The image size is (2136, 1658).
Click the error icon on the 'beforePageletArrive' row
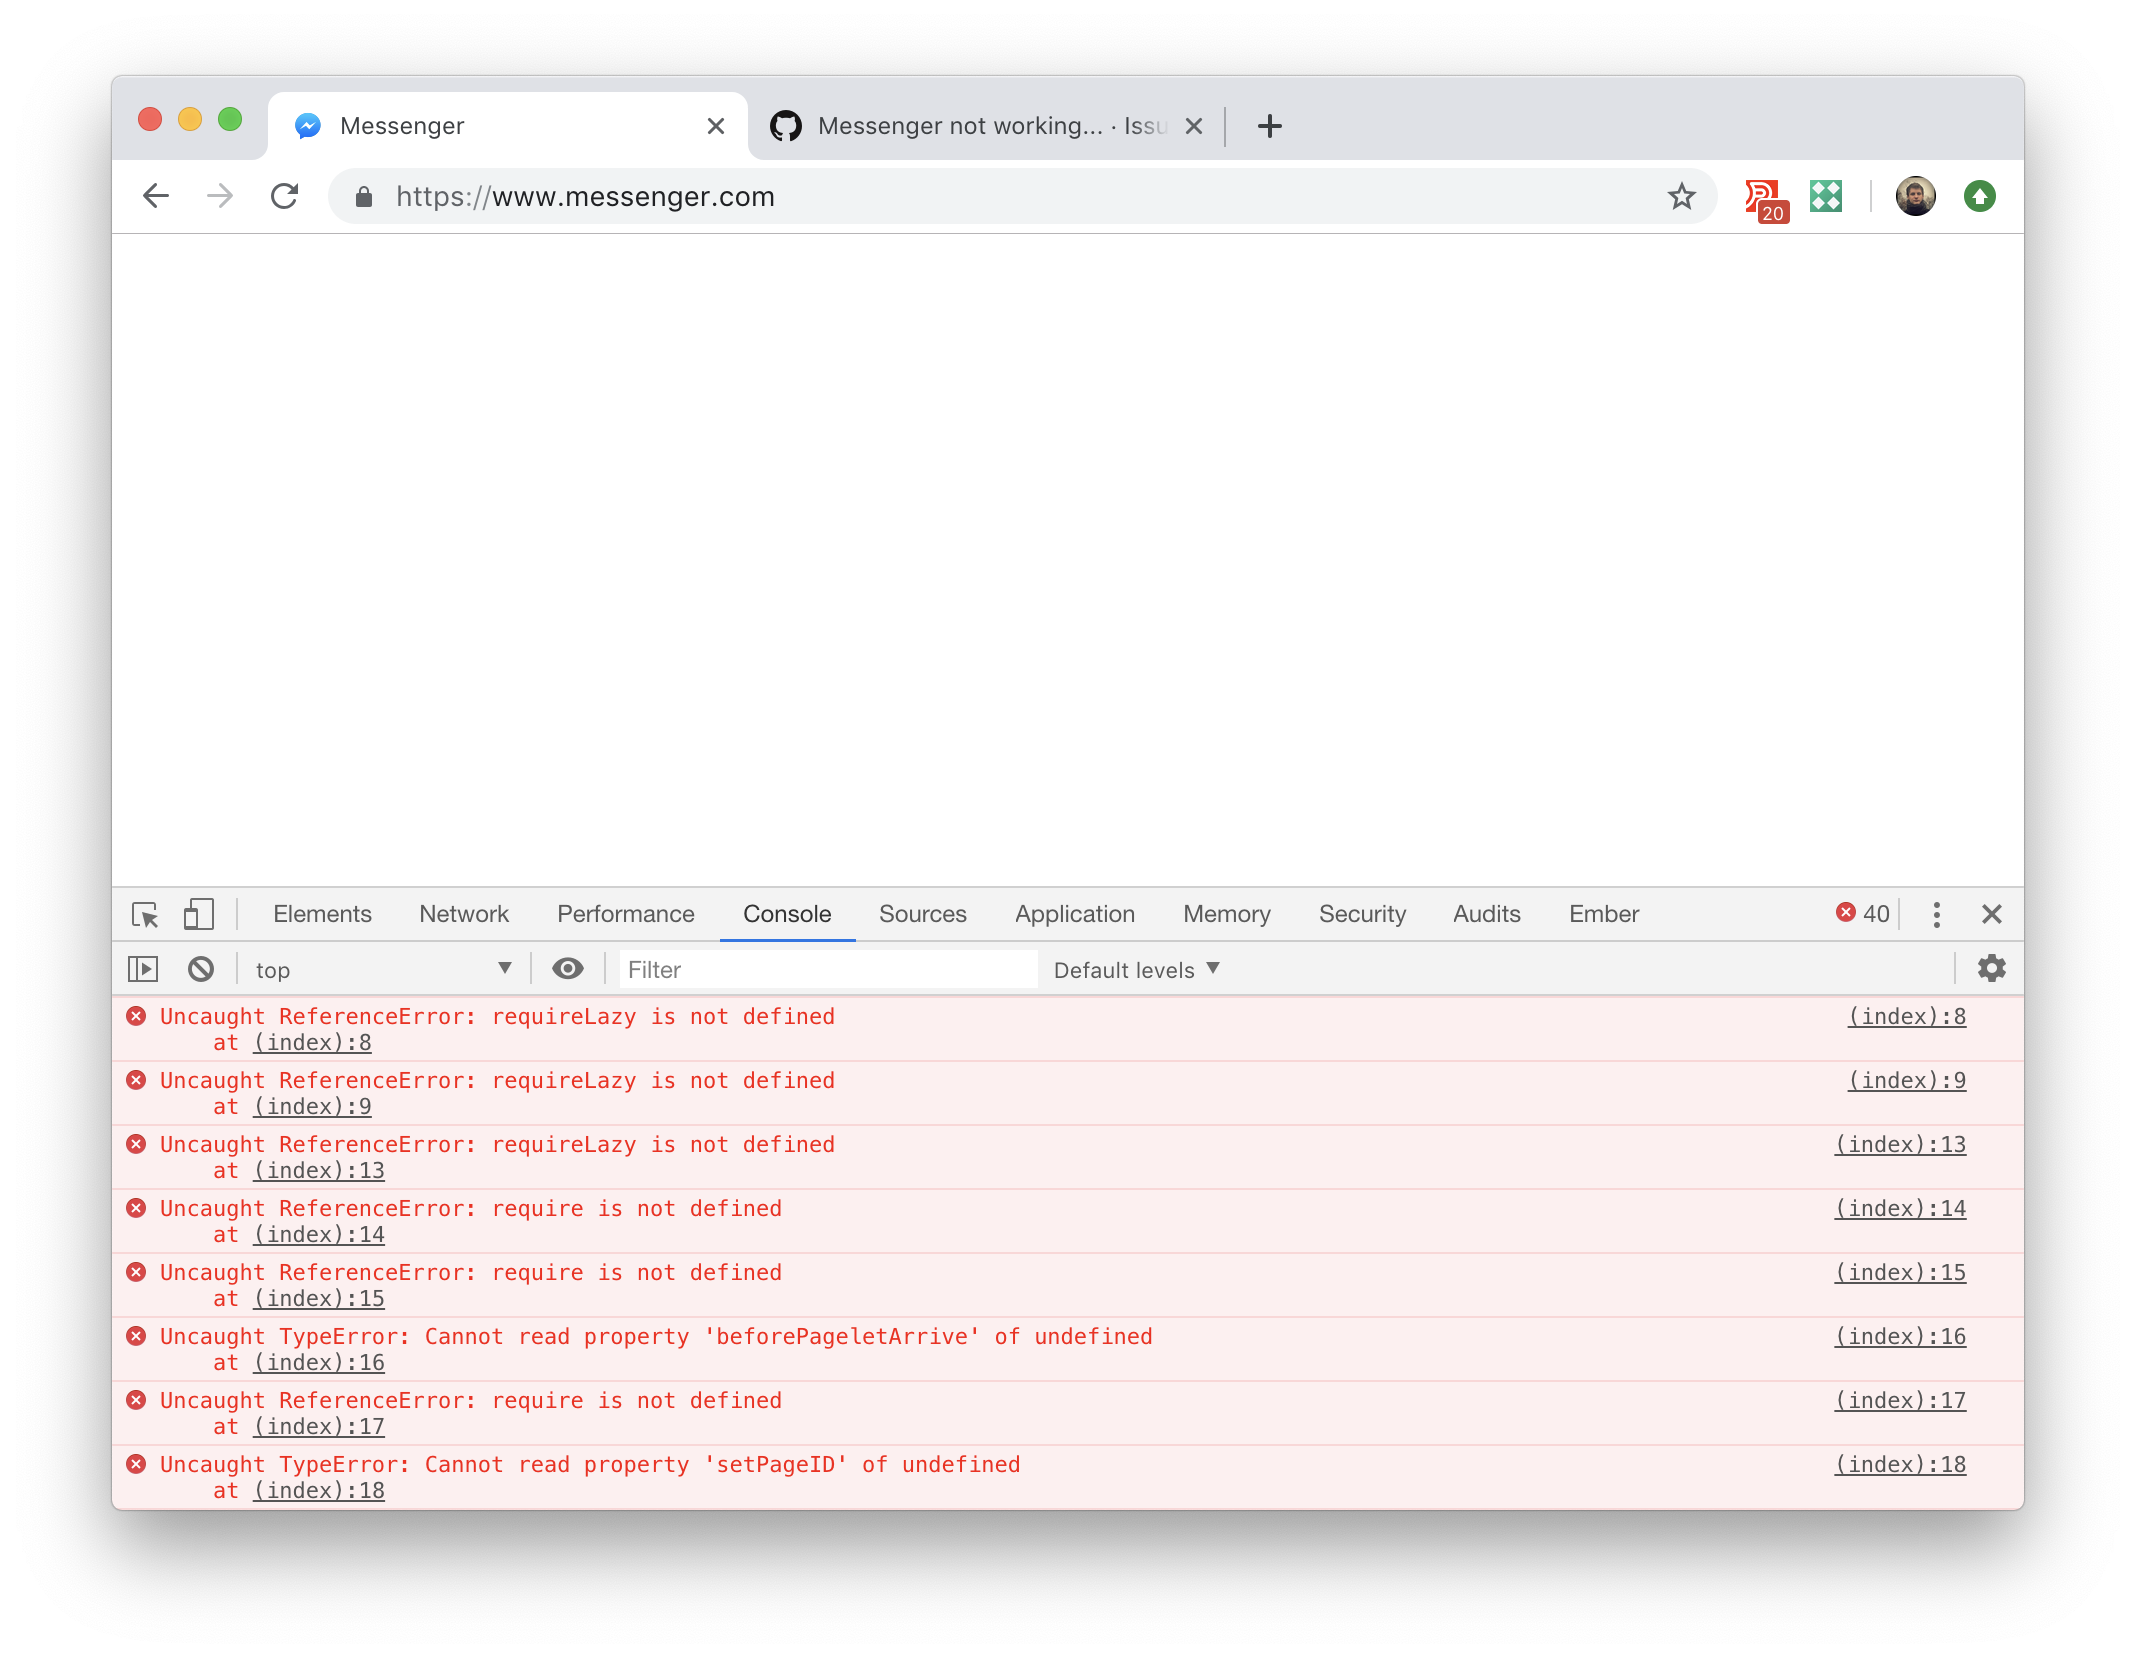(137, 1336)
